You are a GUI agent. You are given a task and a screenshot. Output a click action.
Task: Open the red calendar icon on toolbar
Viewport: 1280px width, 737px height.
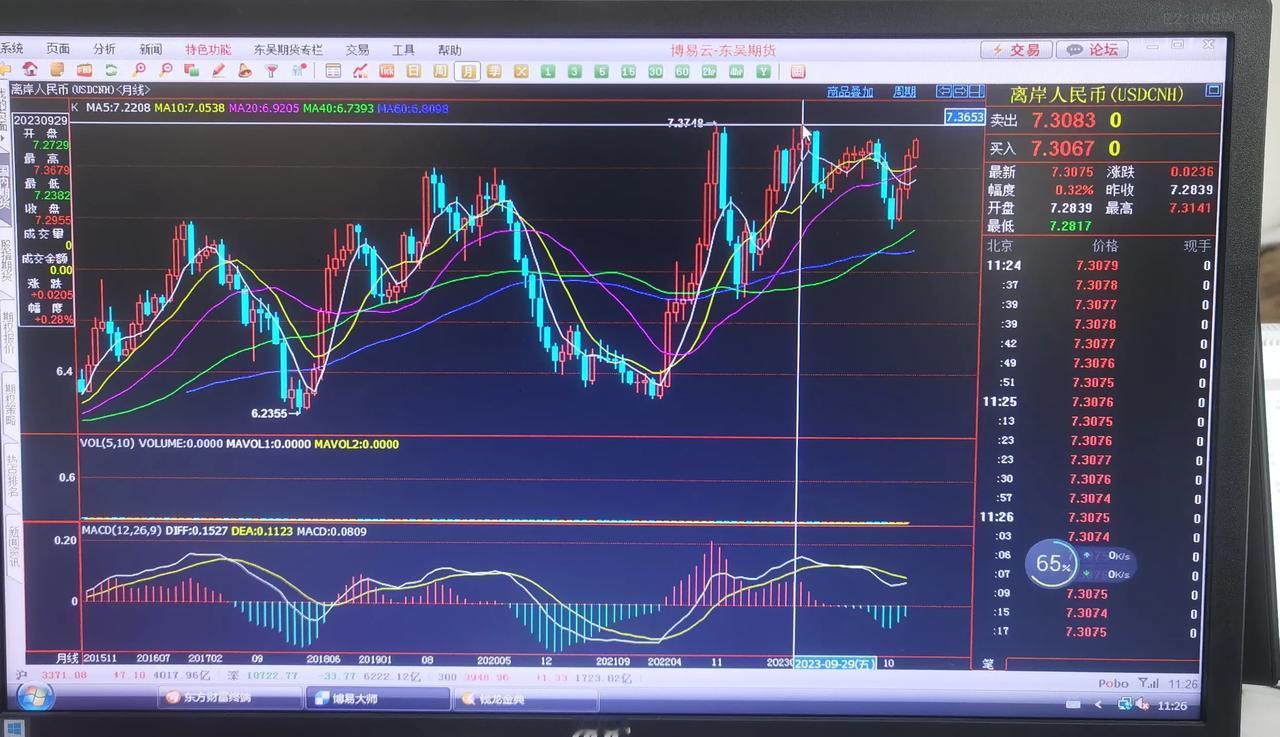(x=797, y=72)
